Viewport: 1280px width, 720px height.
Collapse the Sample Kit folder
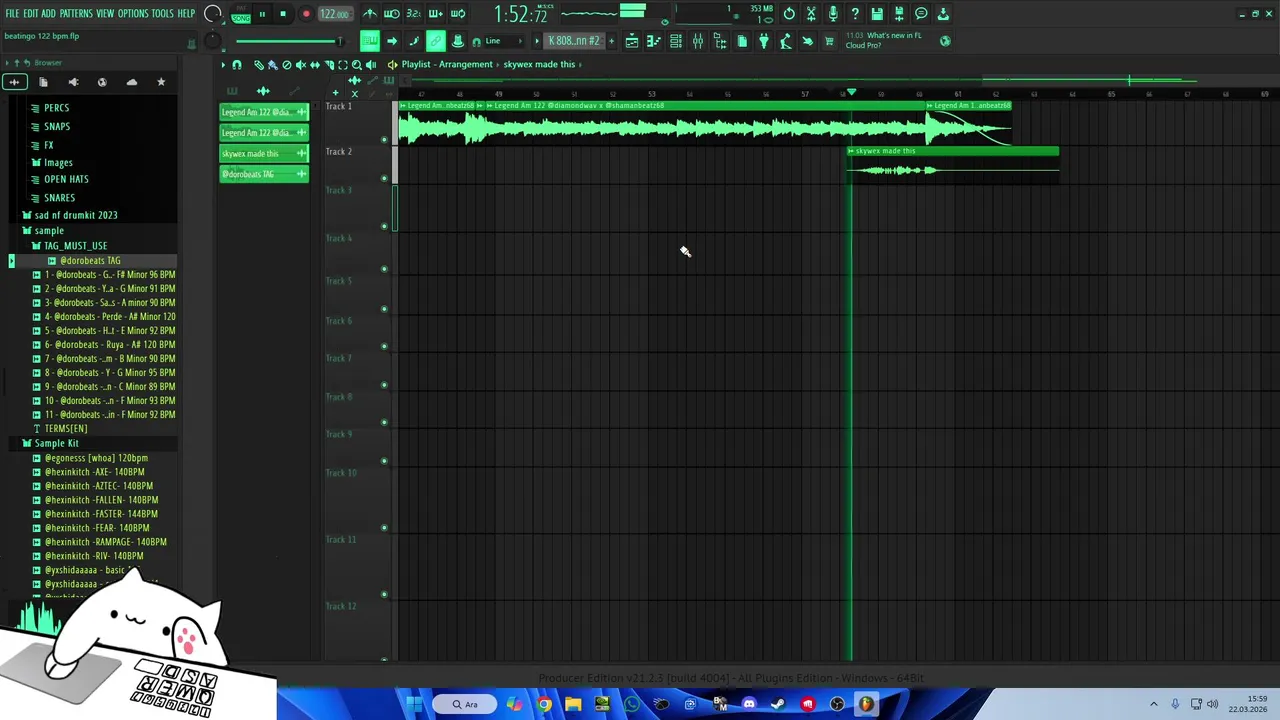(x=56, y=443)
